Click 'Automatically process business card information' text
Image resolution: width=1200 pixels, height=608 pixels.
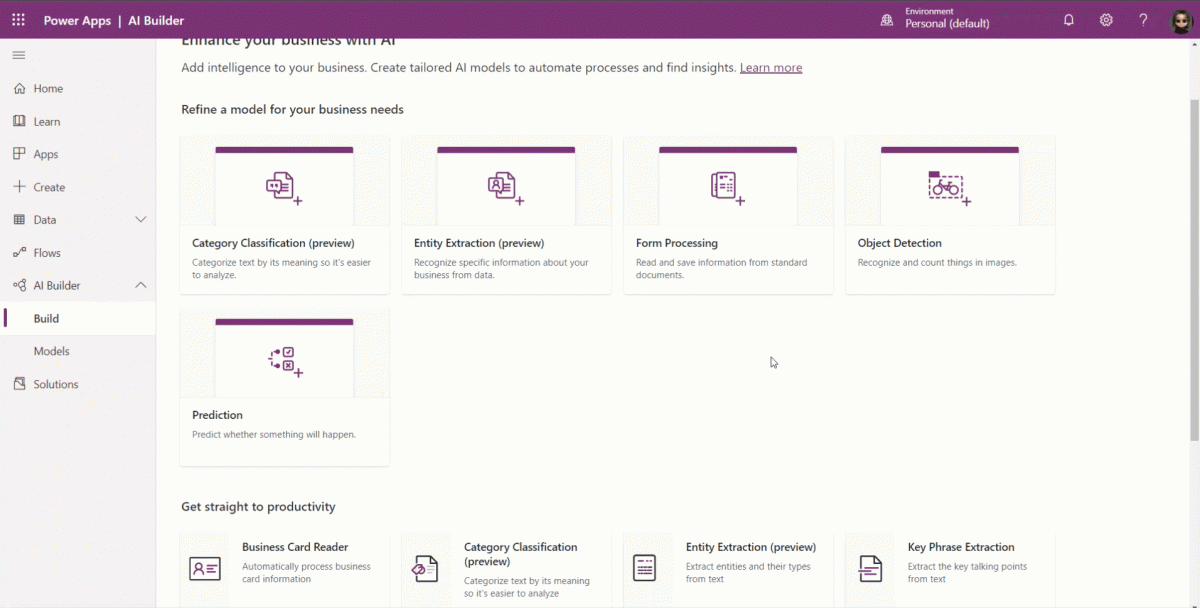point(307,572)
